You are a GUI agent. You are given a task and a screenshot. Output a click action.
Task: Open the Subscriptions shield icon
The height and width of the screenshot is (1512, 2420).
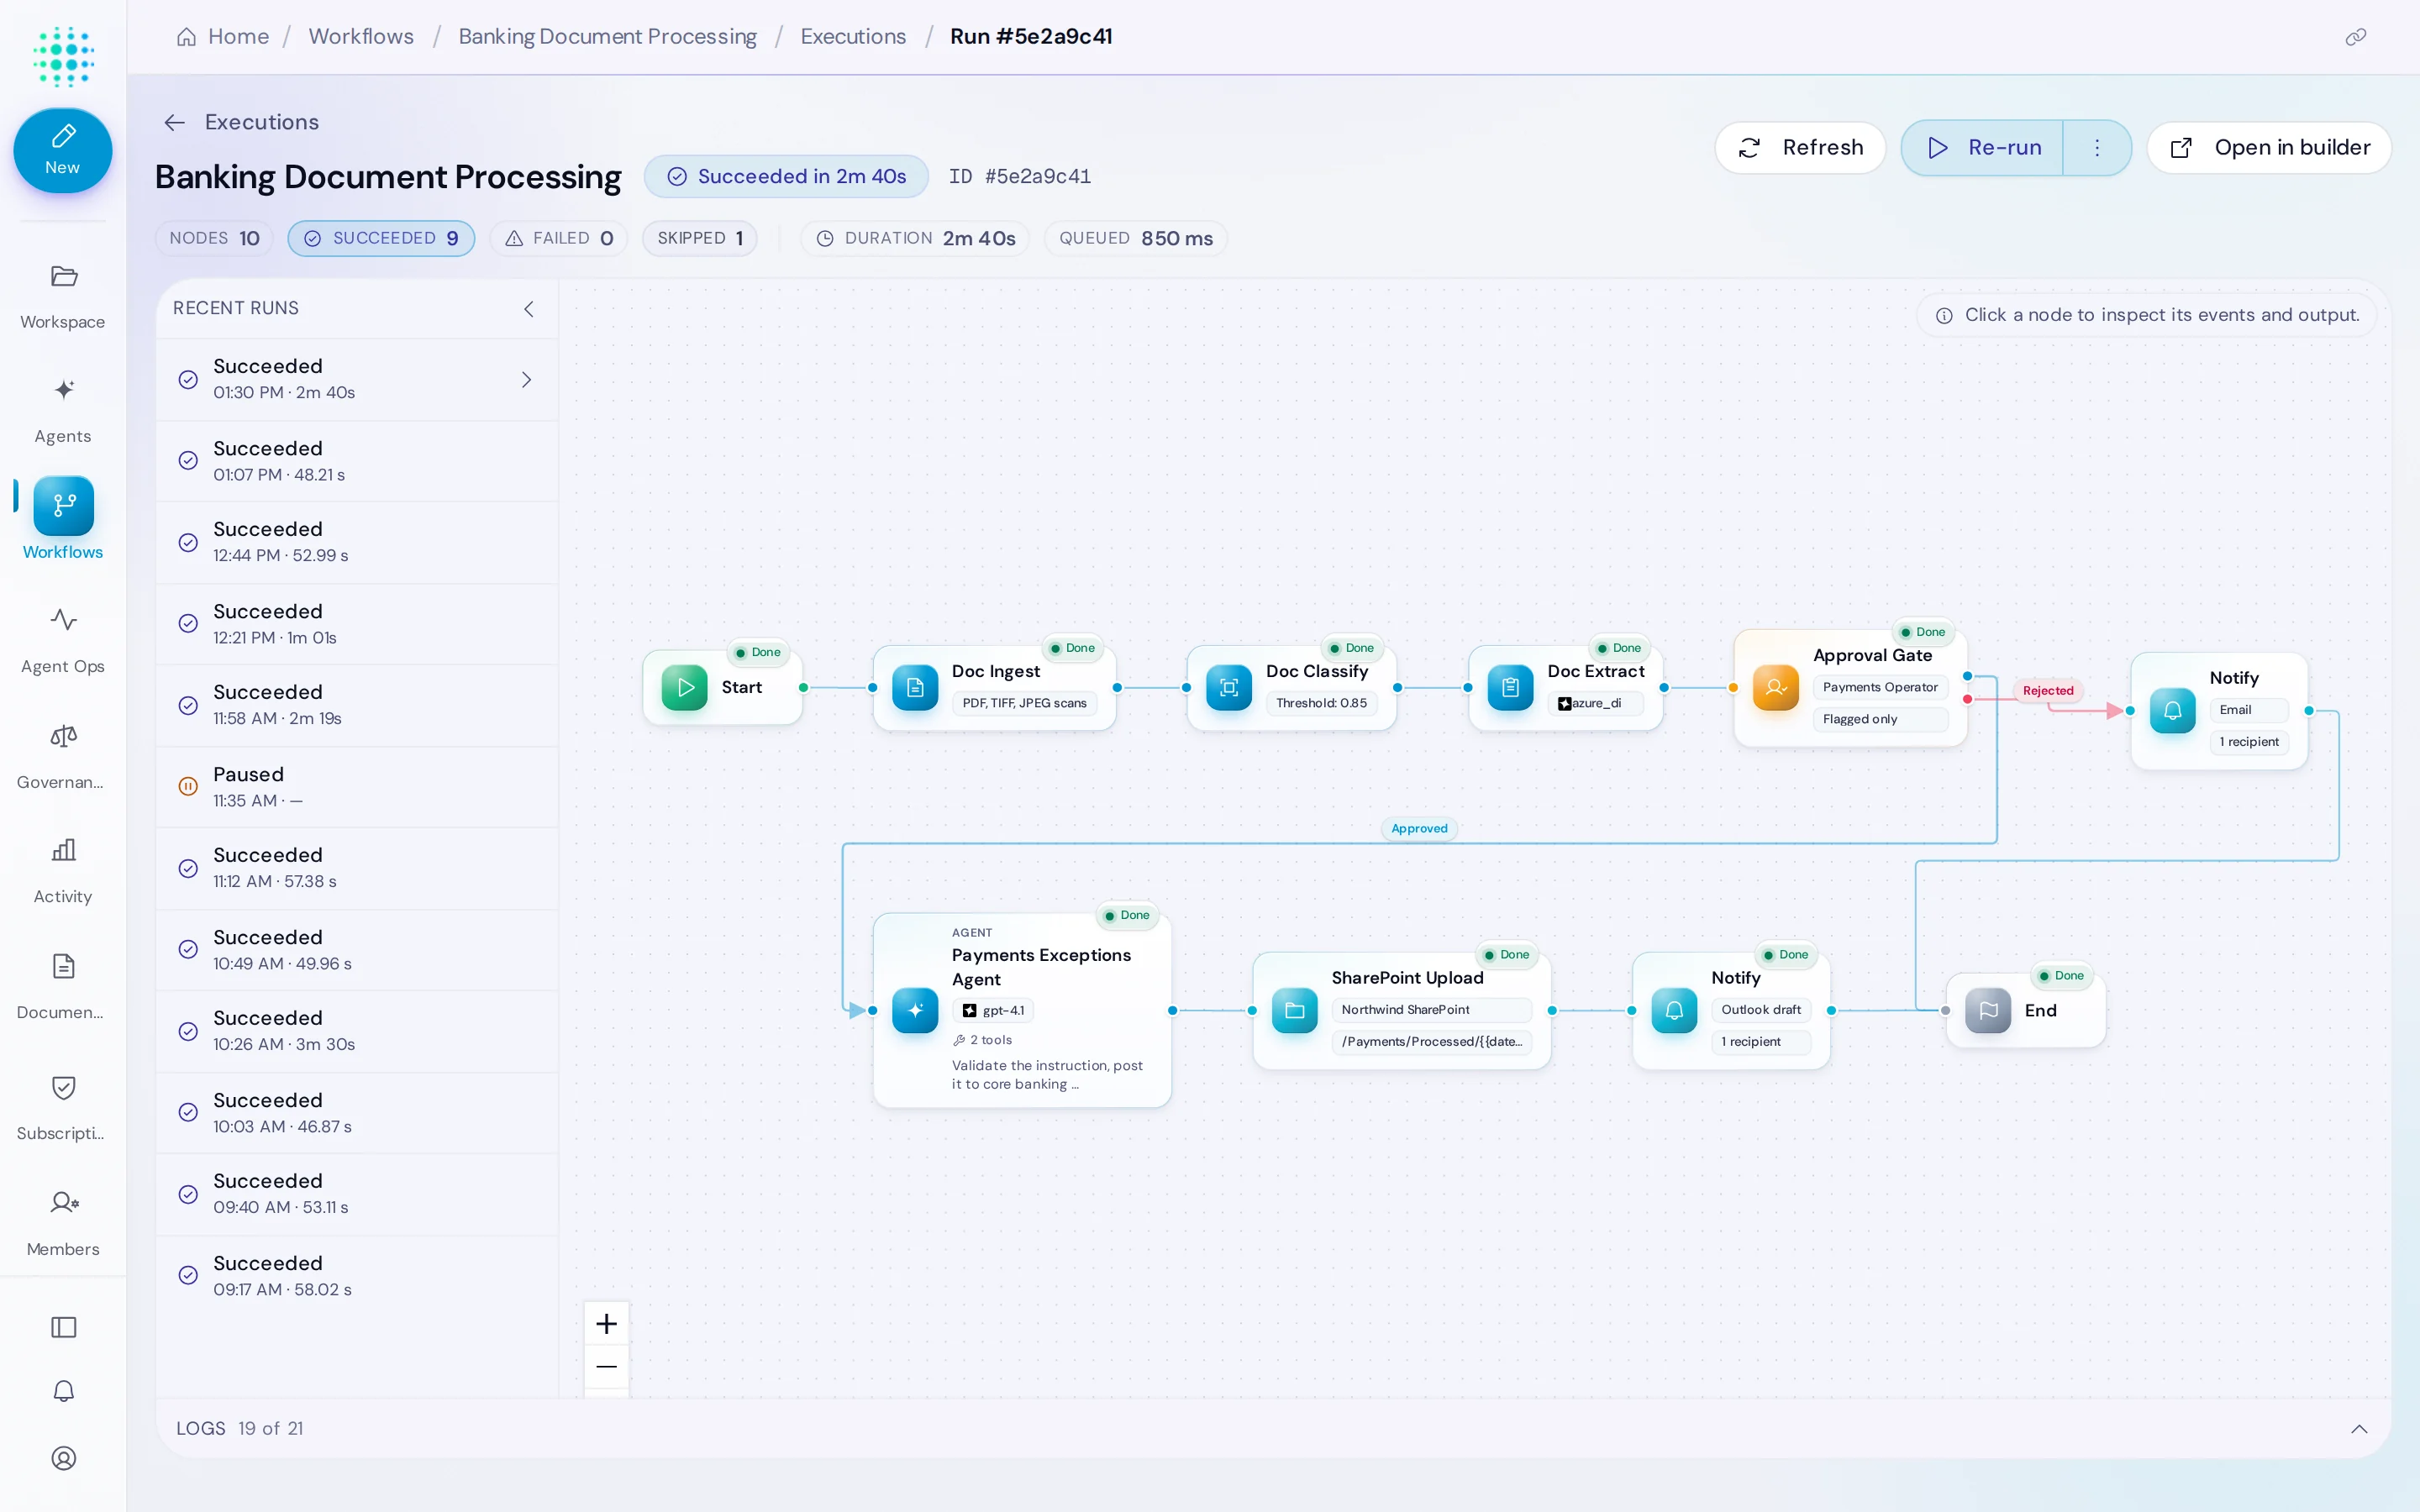pyautogui.click(x=63, y=1087)
